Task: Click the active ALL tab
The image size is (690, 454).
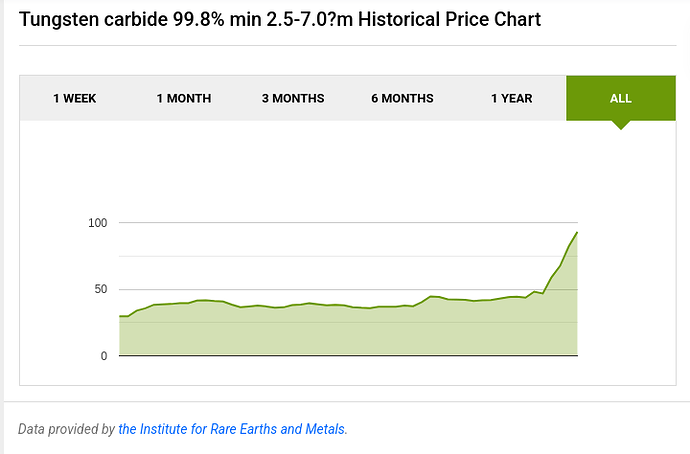Action: coord(621,98)
